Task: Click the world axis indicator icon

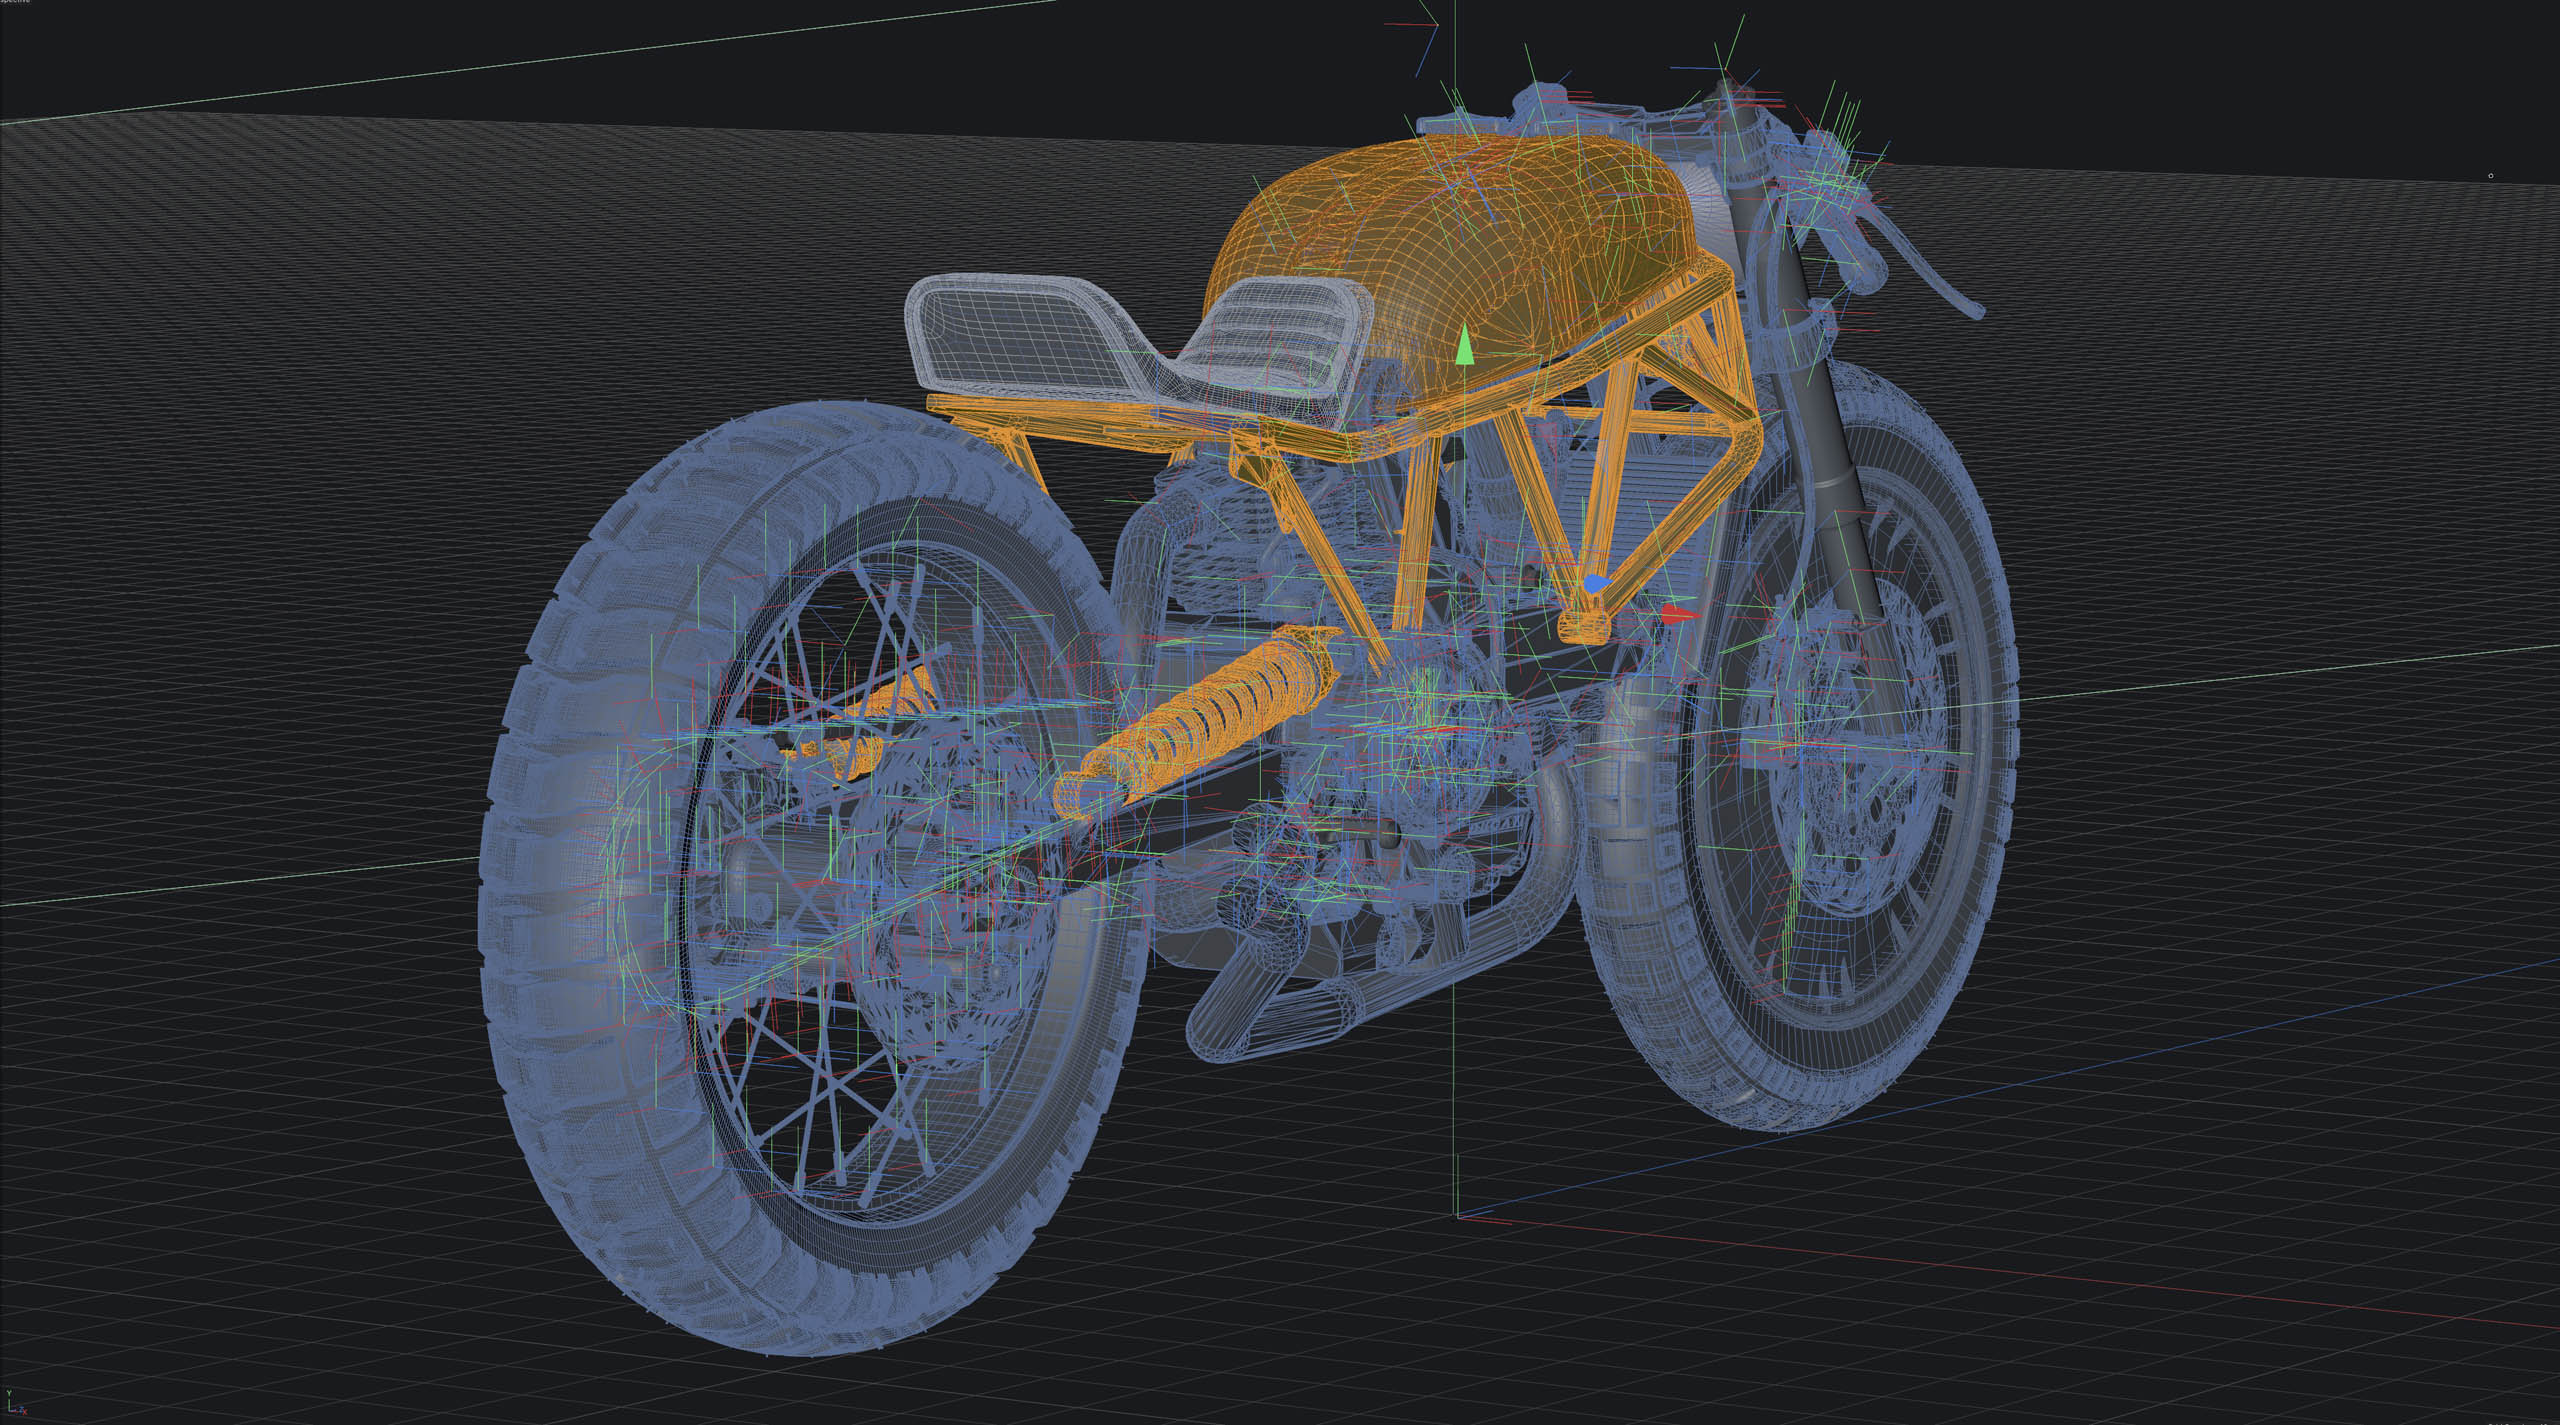Action: [16, 1406]
